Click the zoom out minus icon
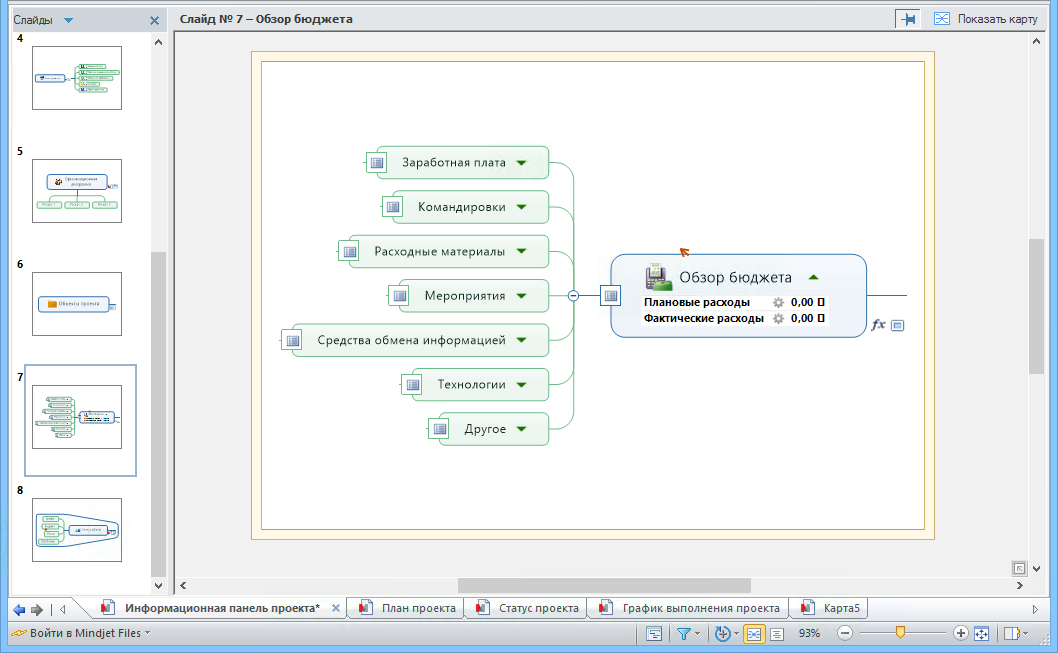Viewport: 1058px width, 653px height. click(x=845, y=633)
